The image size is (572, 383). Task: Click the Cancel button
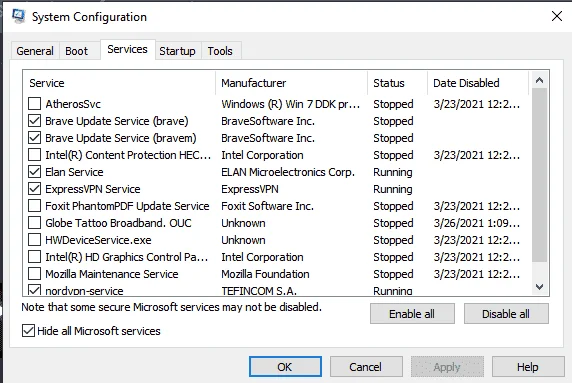point(366,367)
